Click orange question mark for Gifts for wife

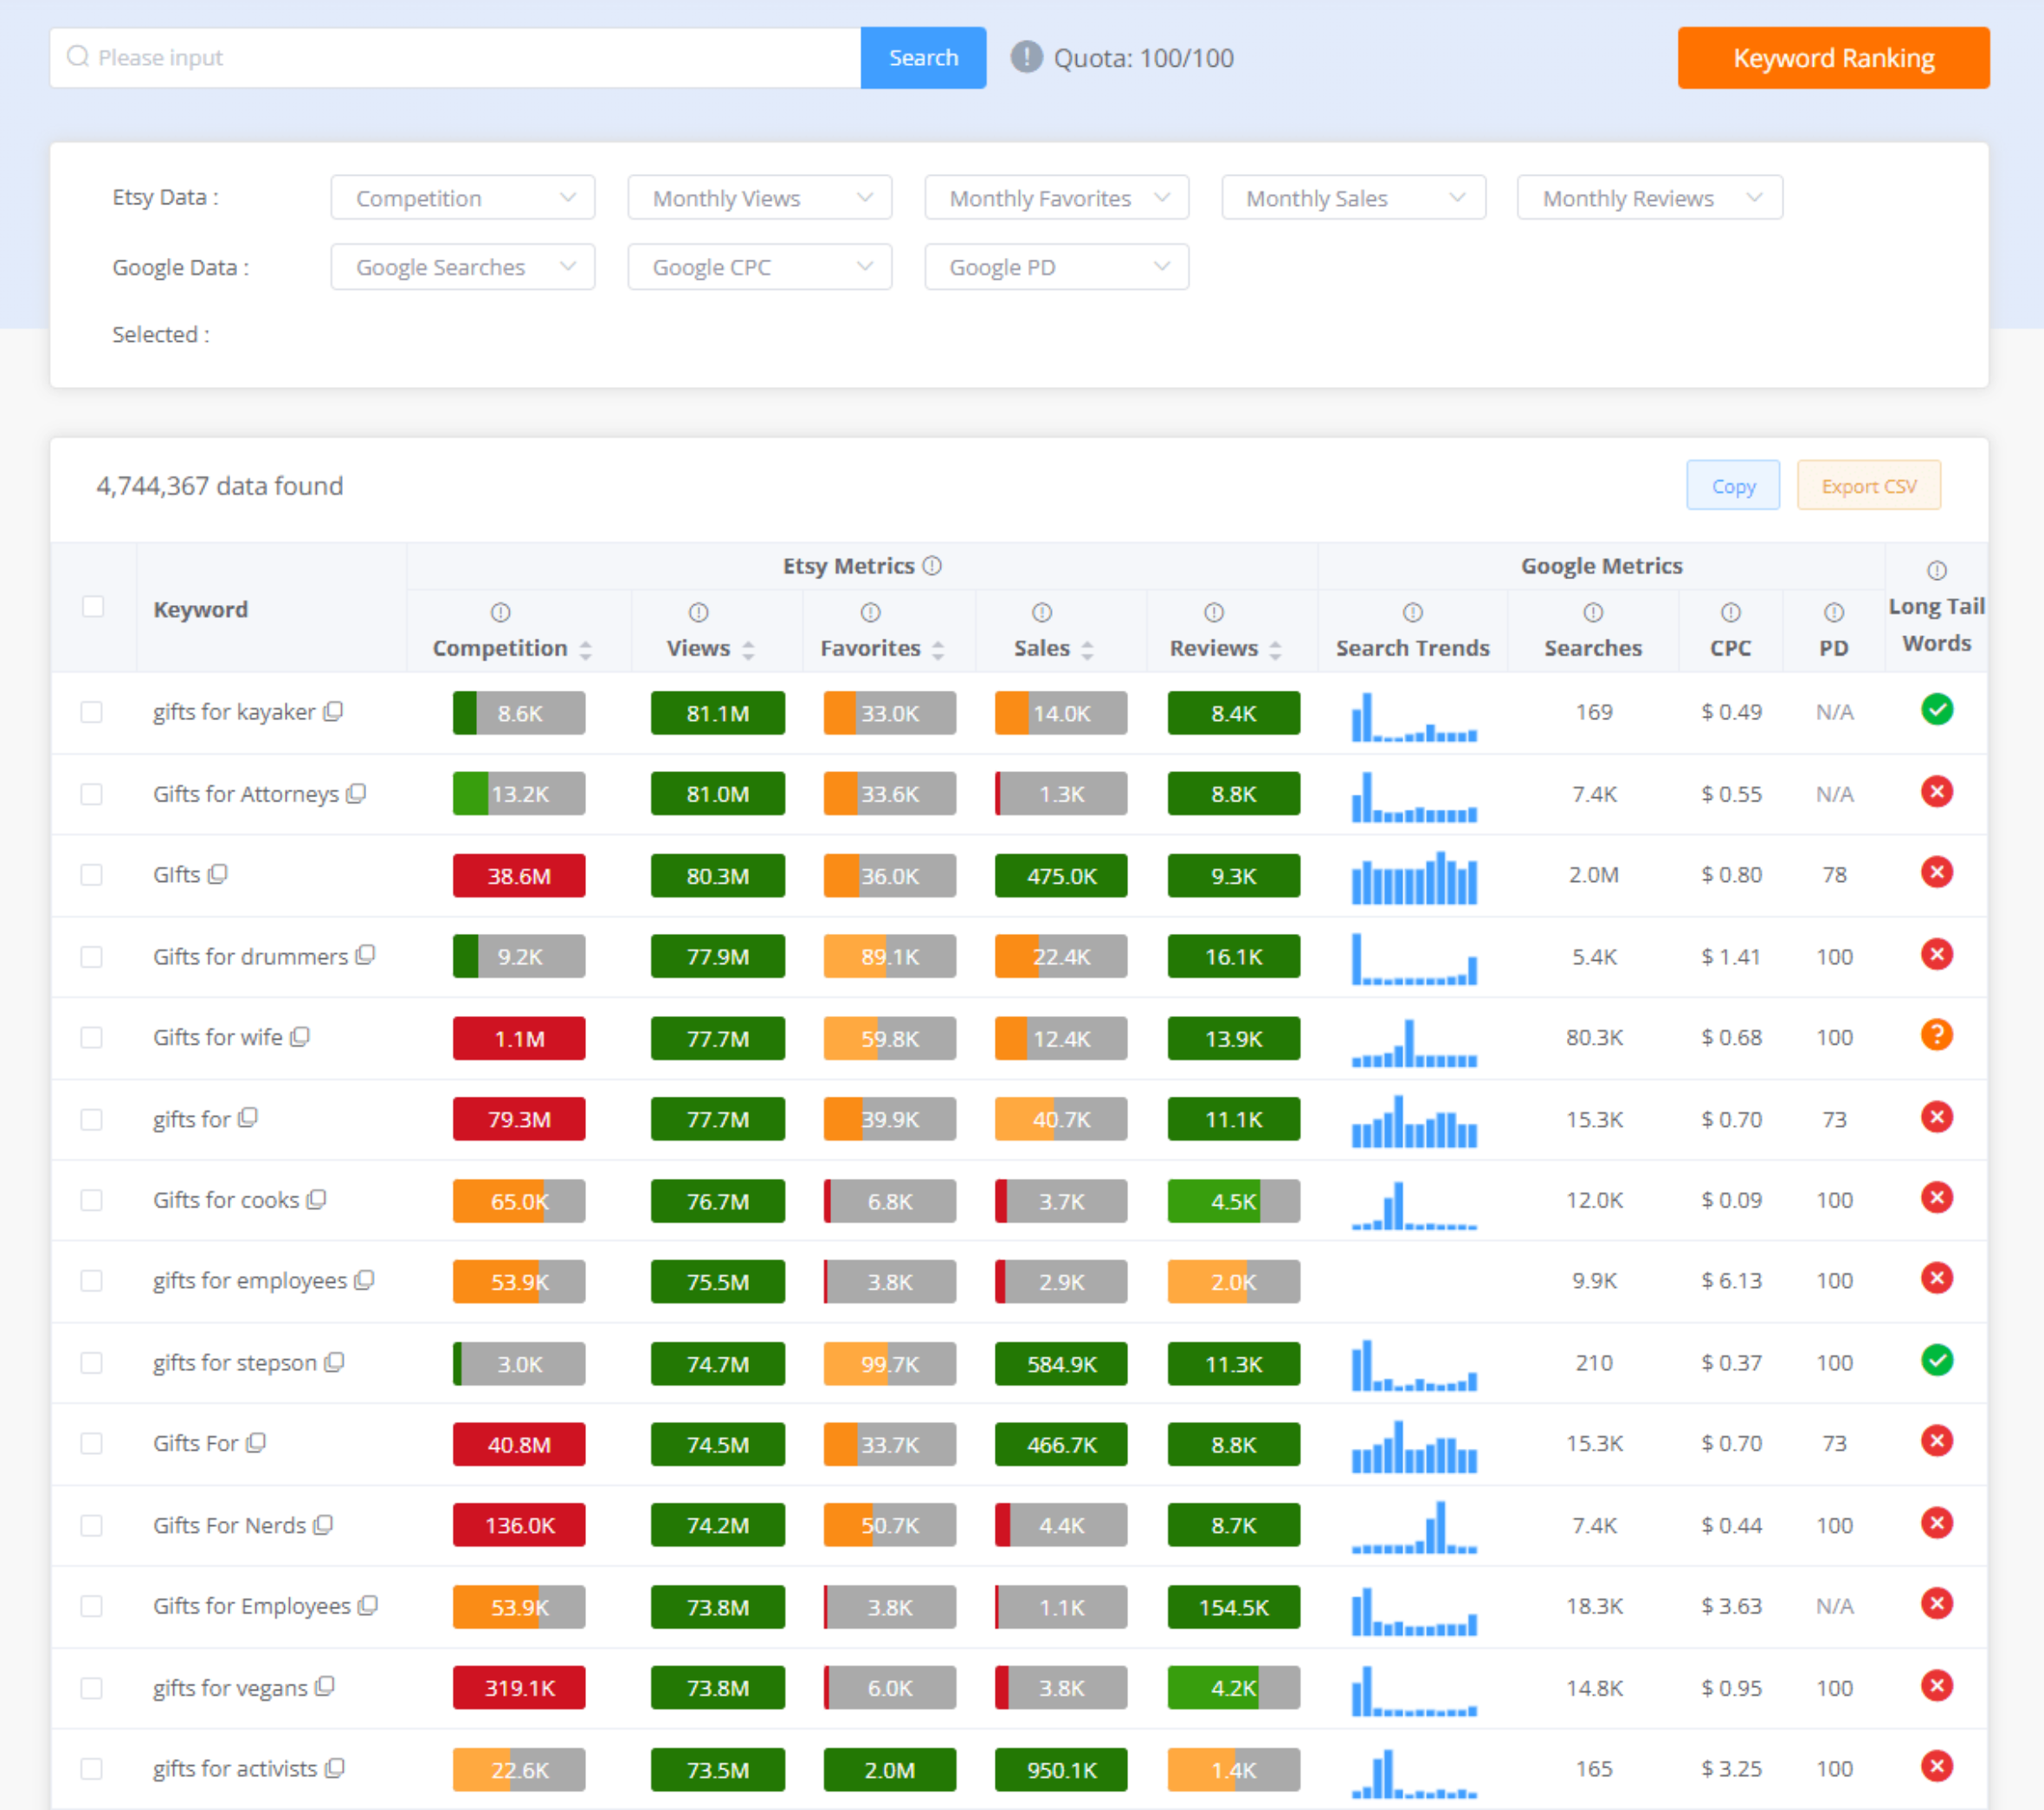click(1936, 1035)
